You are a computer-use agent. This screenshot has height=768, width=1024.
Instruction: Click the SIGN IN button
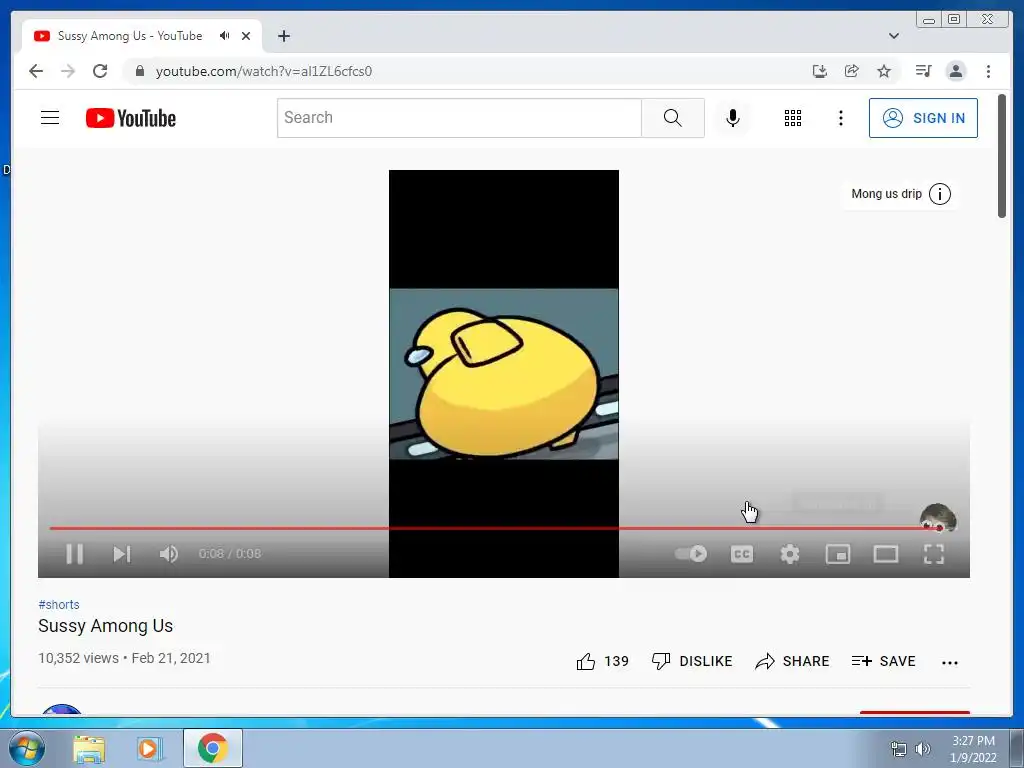(x=923, y=118)
